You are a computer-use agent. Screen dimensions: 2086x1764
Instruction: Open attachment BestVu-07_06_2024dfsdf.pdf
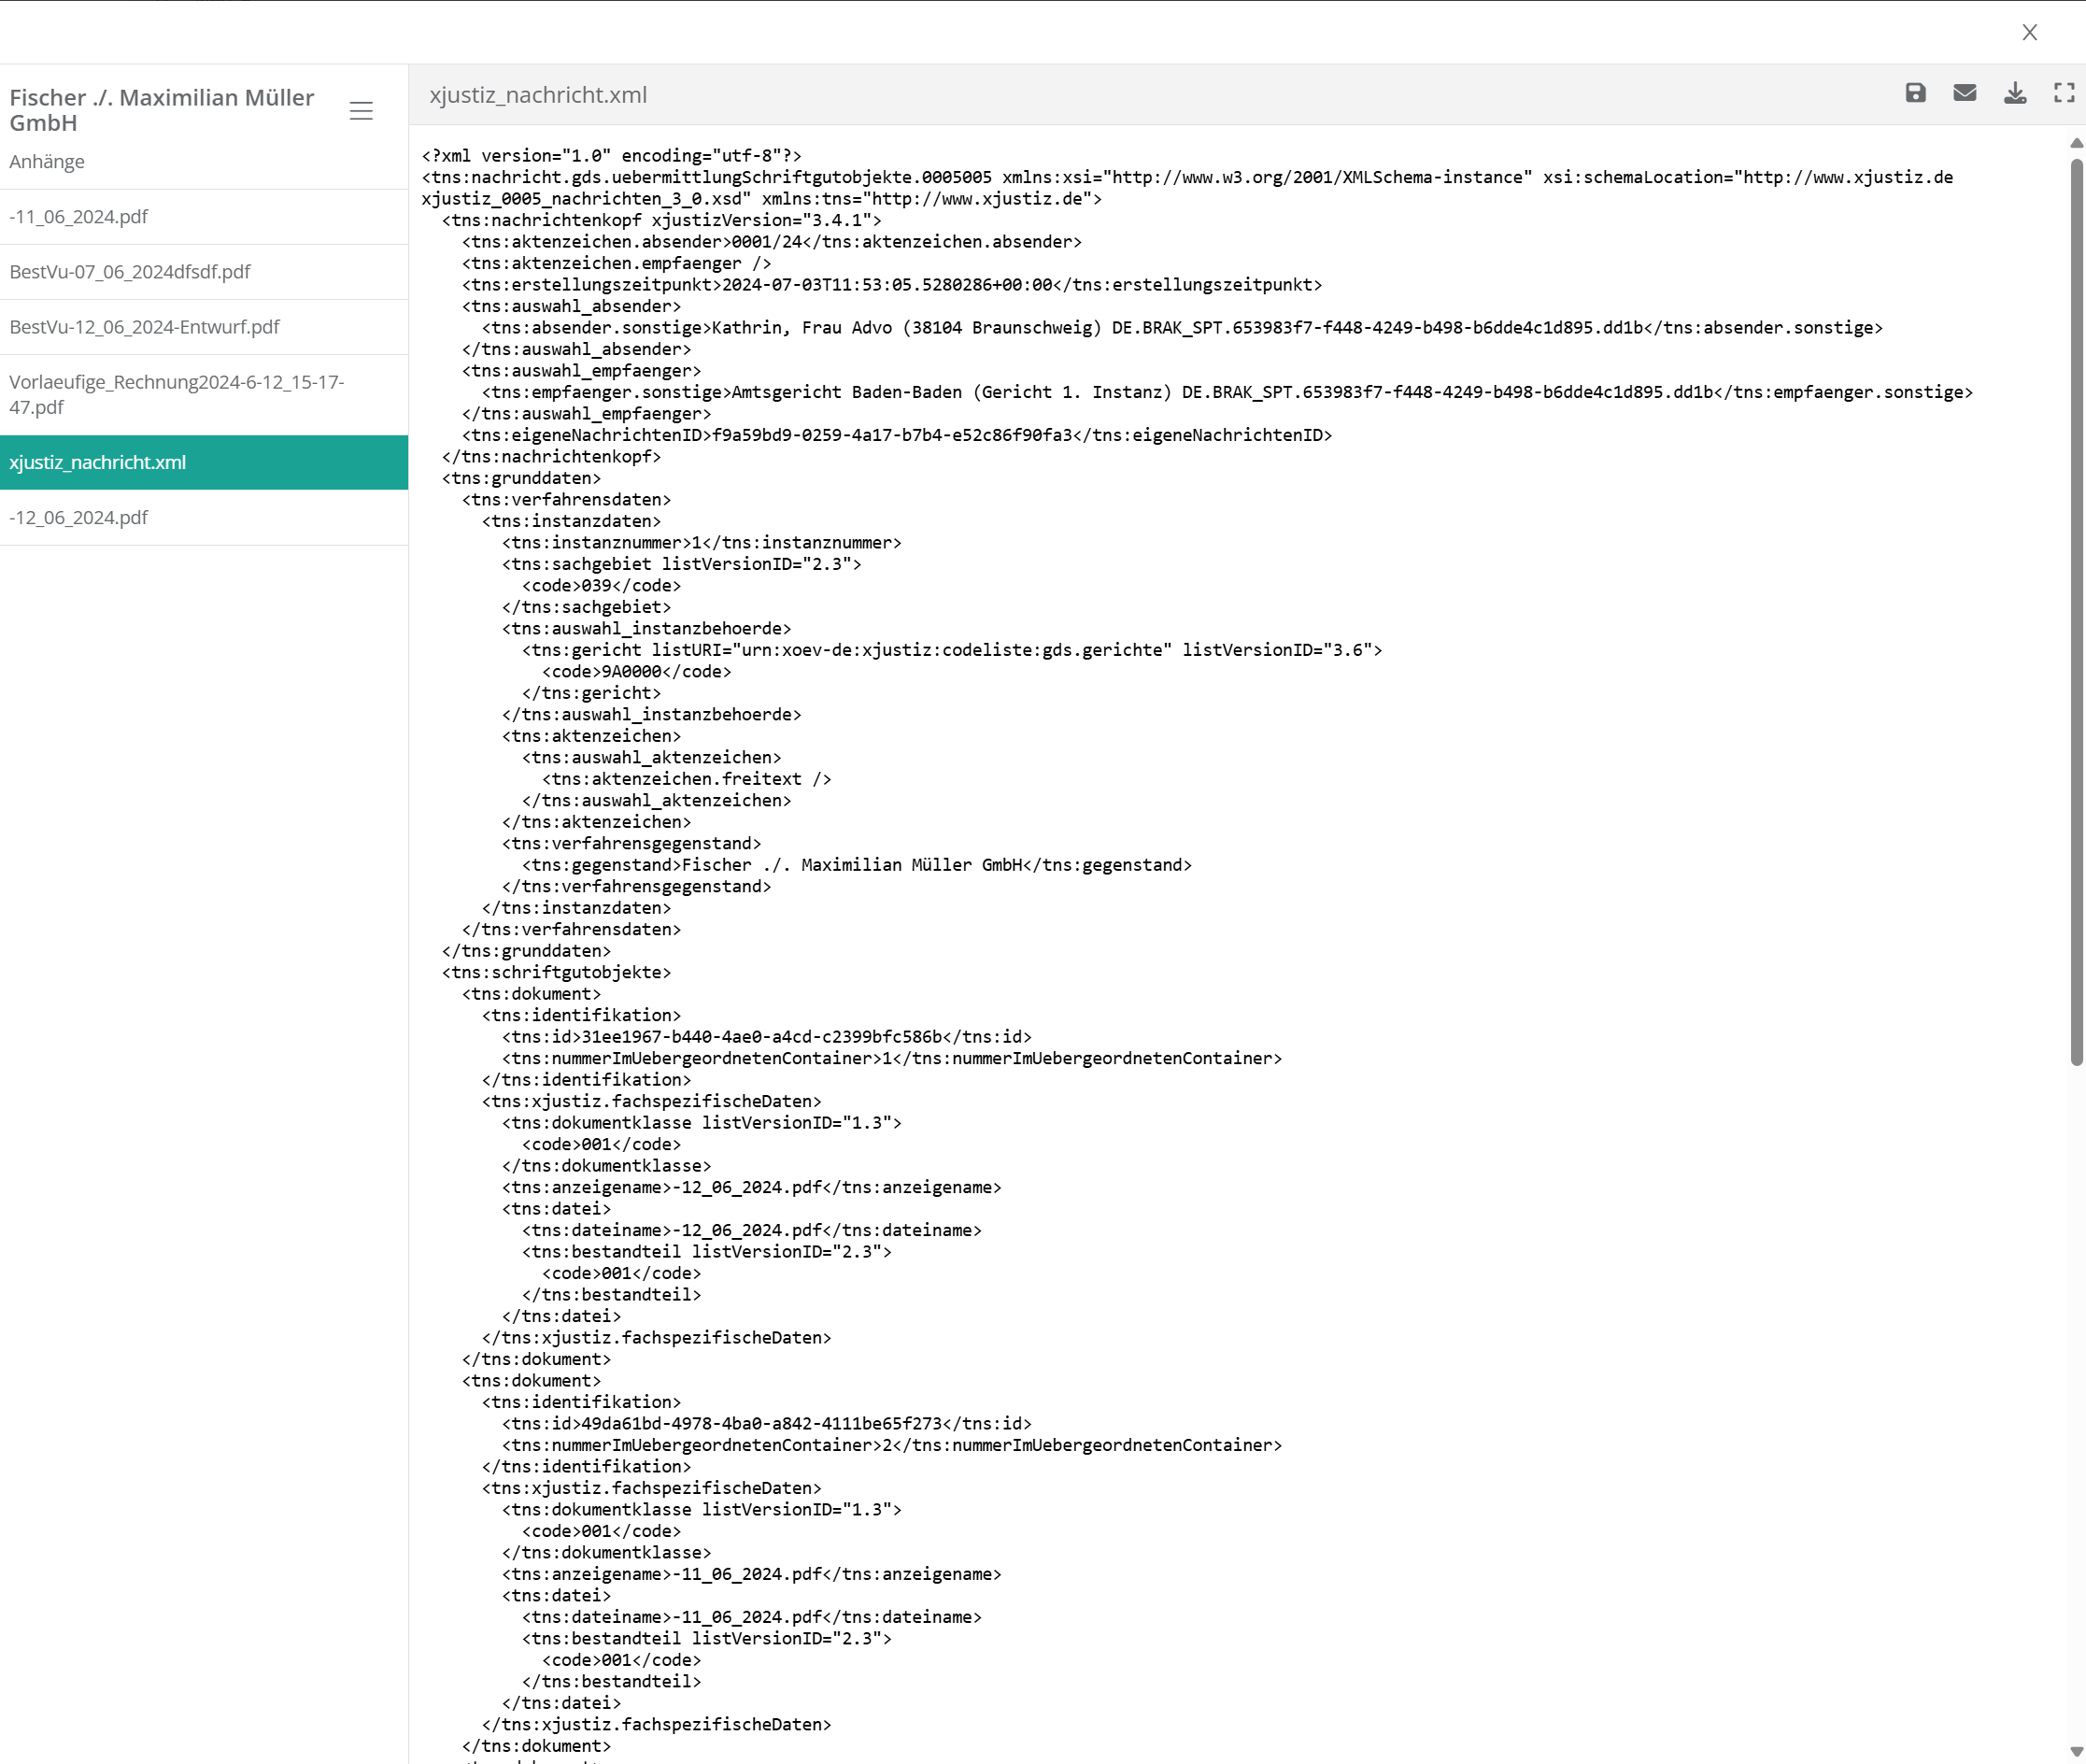click(130, 272)
